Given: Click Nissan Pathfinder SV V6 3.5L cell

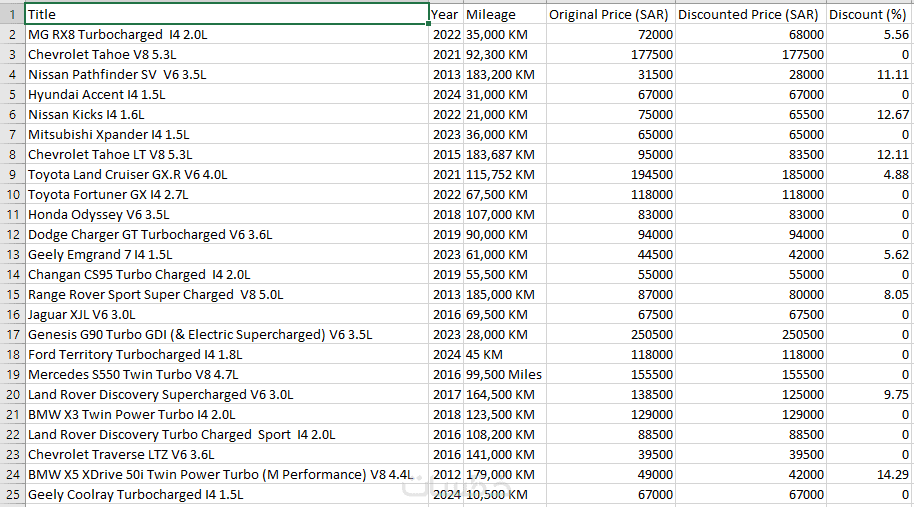Looking at the screenshot, I should [x=227, y=75].
